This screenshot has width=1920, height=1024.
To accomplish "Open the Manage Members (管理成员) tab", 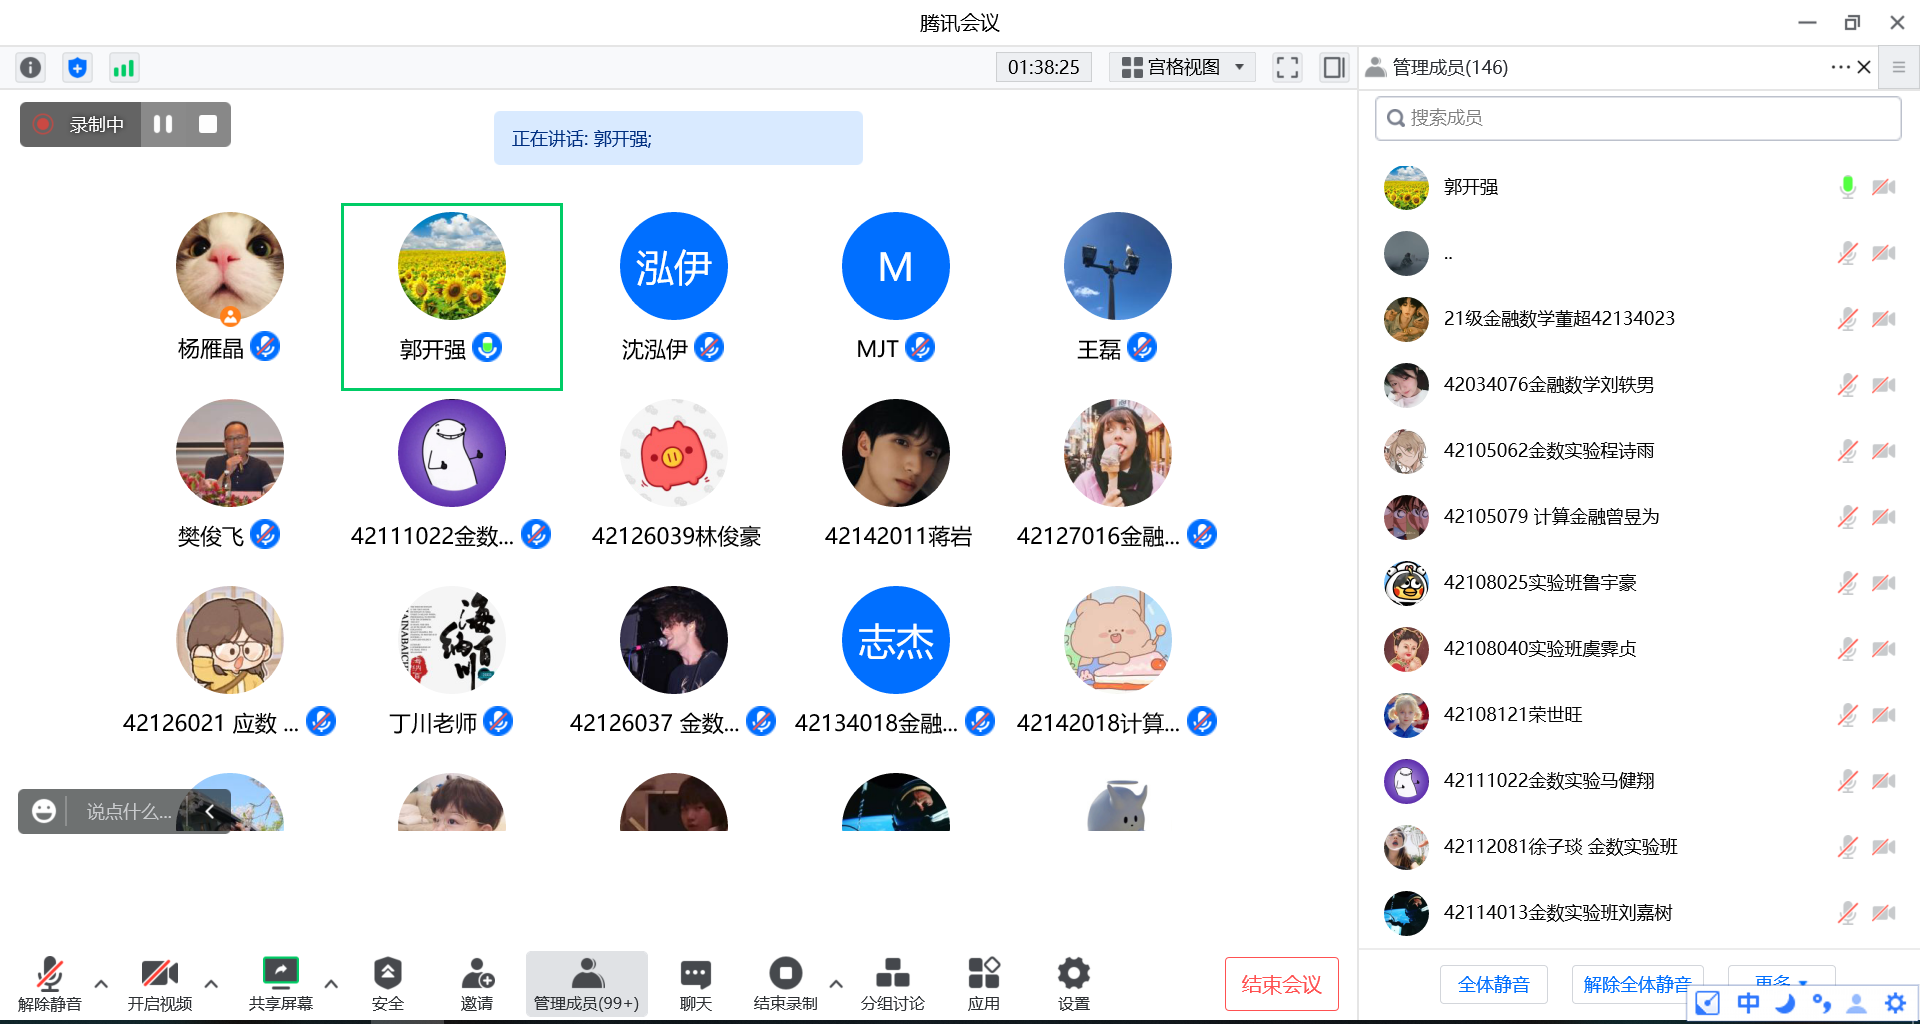I will (586, 984).
